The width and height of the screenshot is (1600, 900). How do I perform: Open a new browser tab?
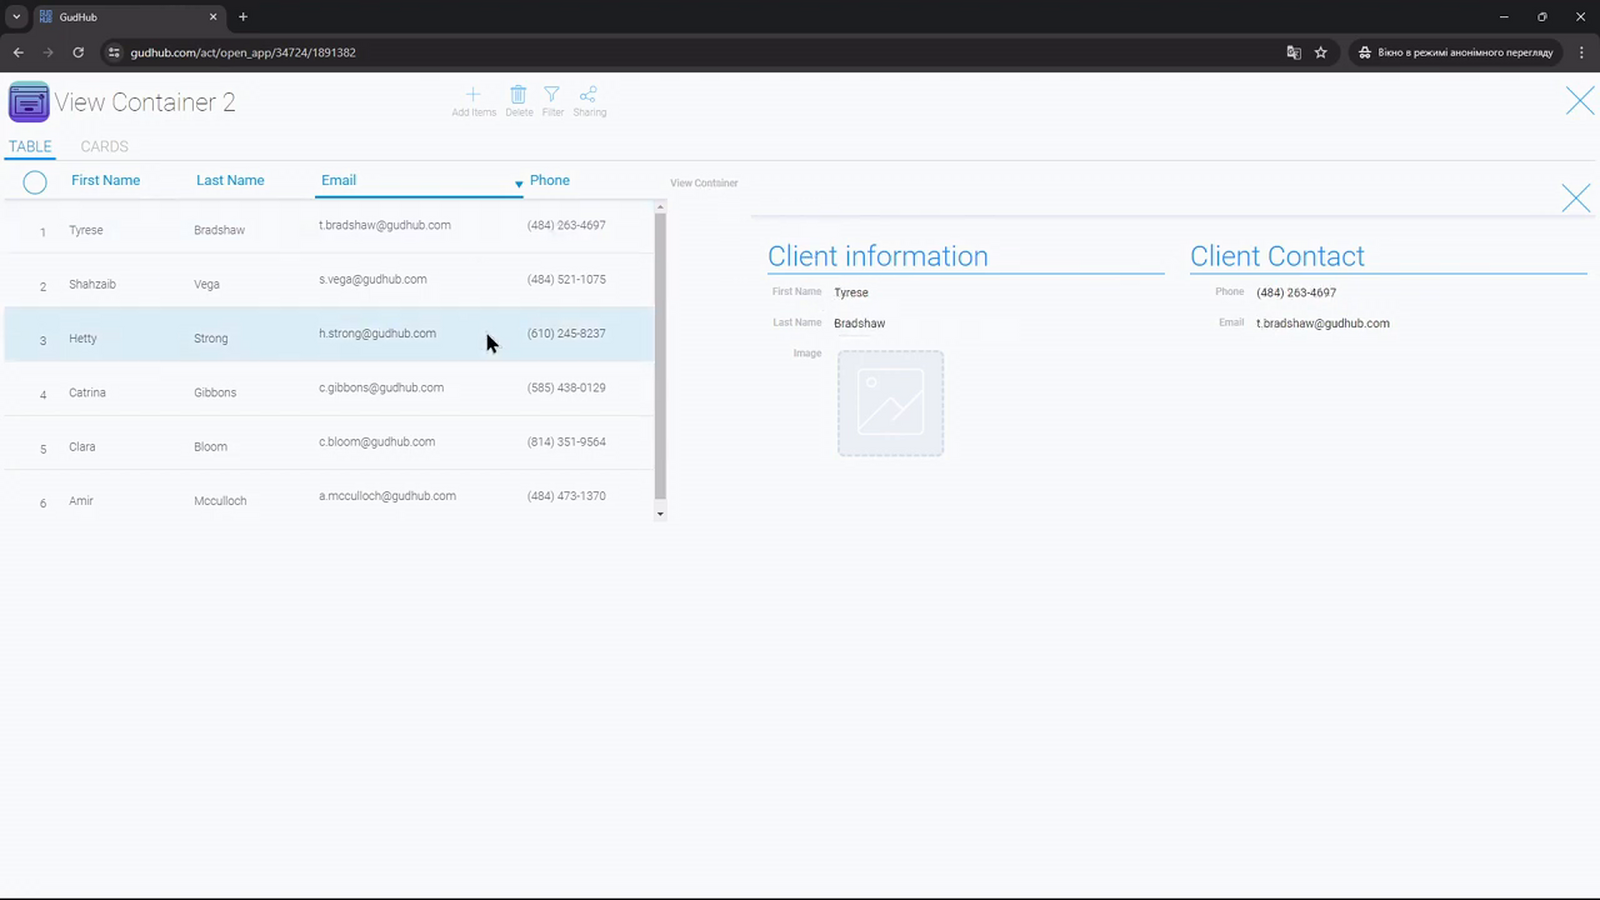(x=243, y=17)
